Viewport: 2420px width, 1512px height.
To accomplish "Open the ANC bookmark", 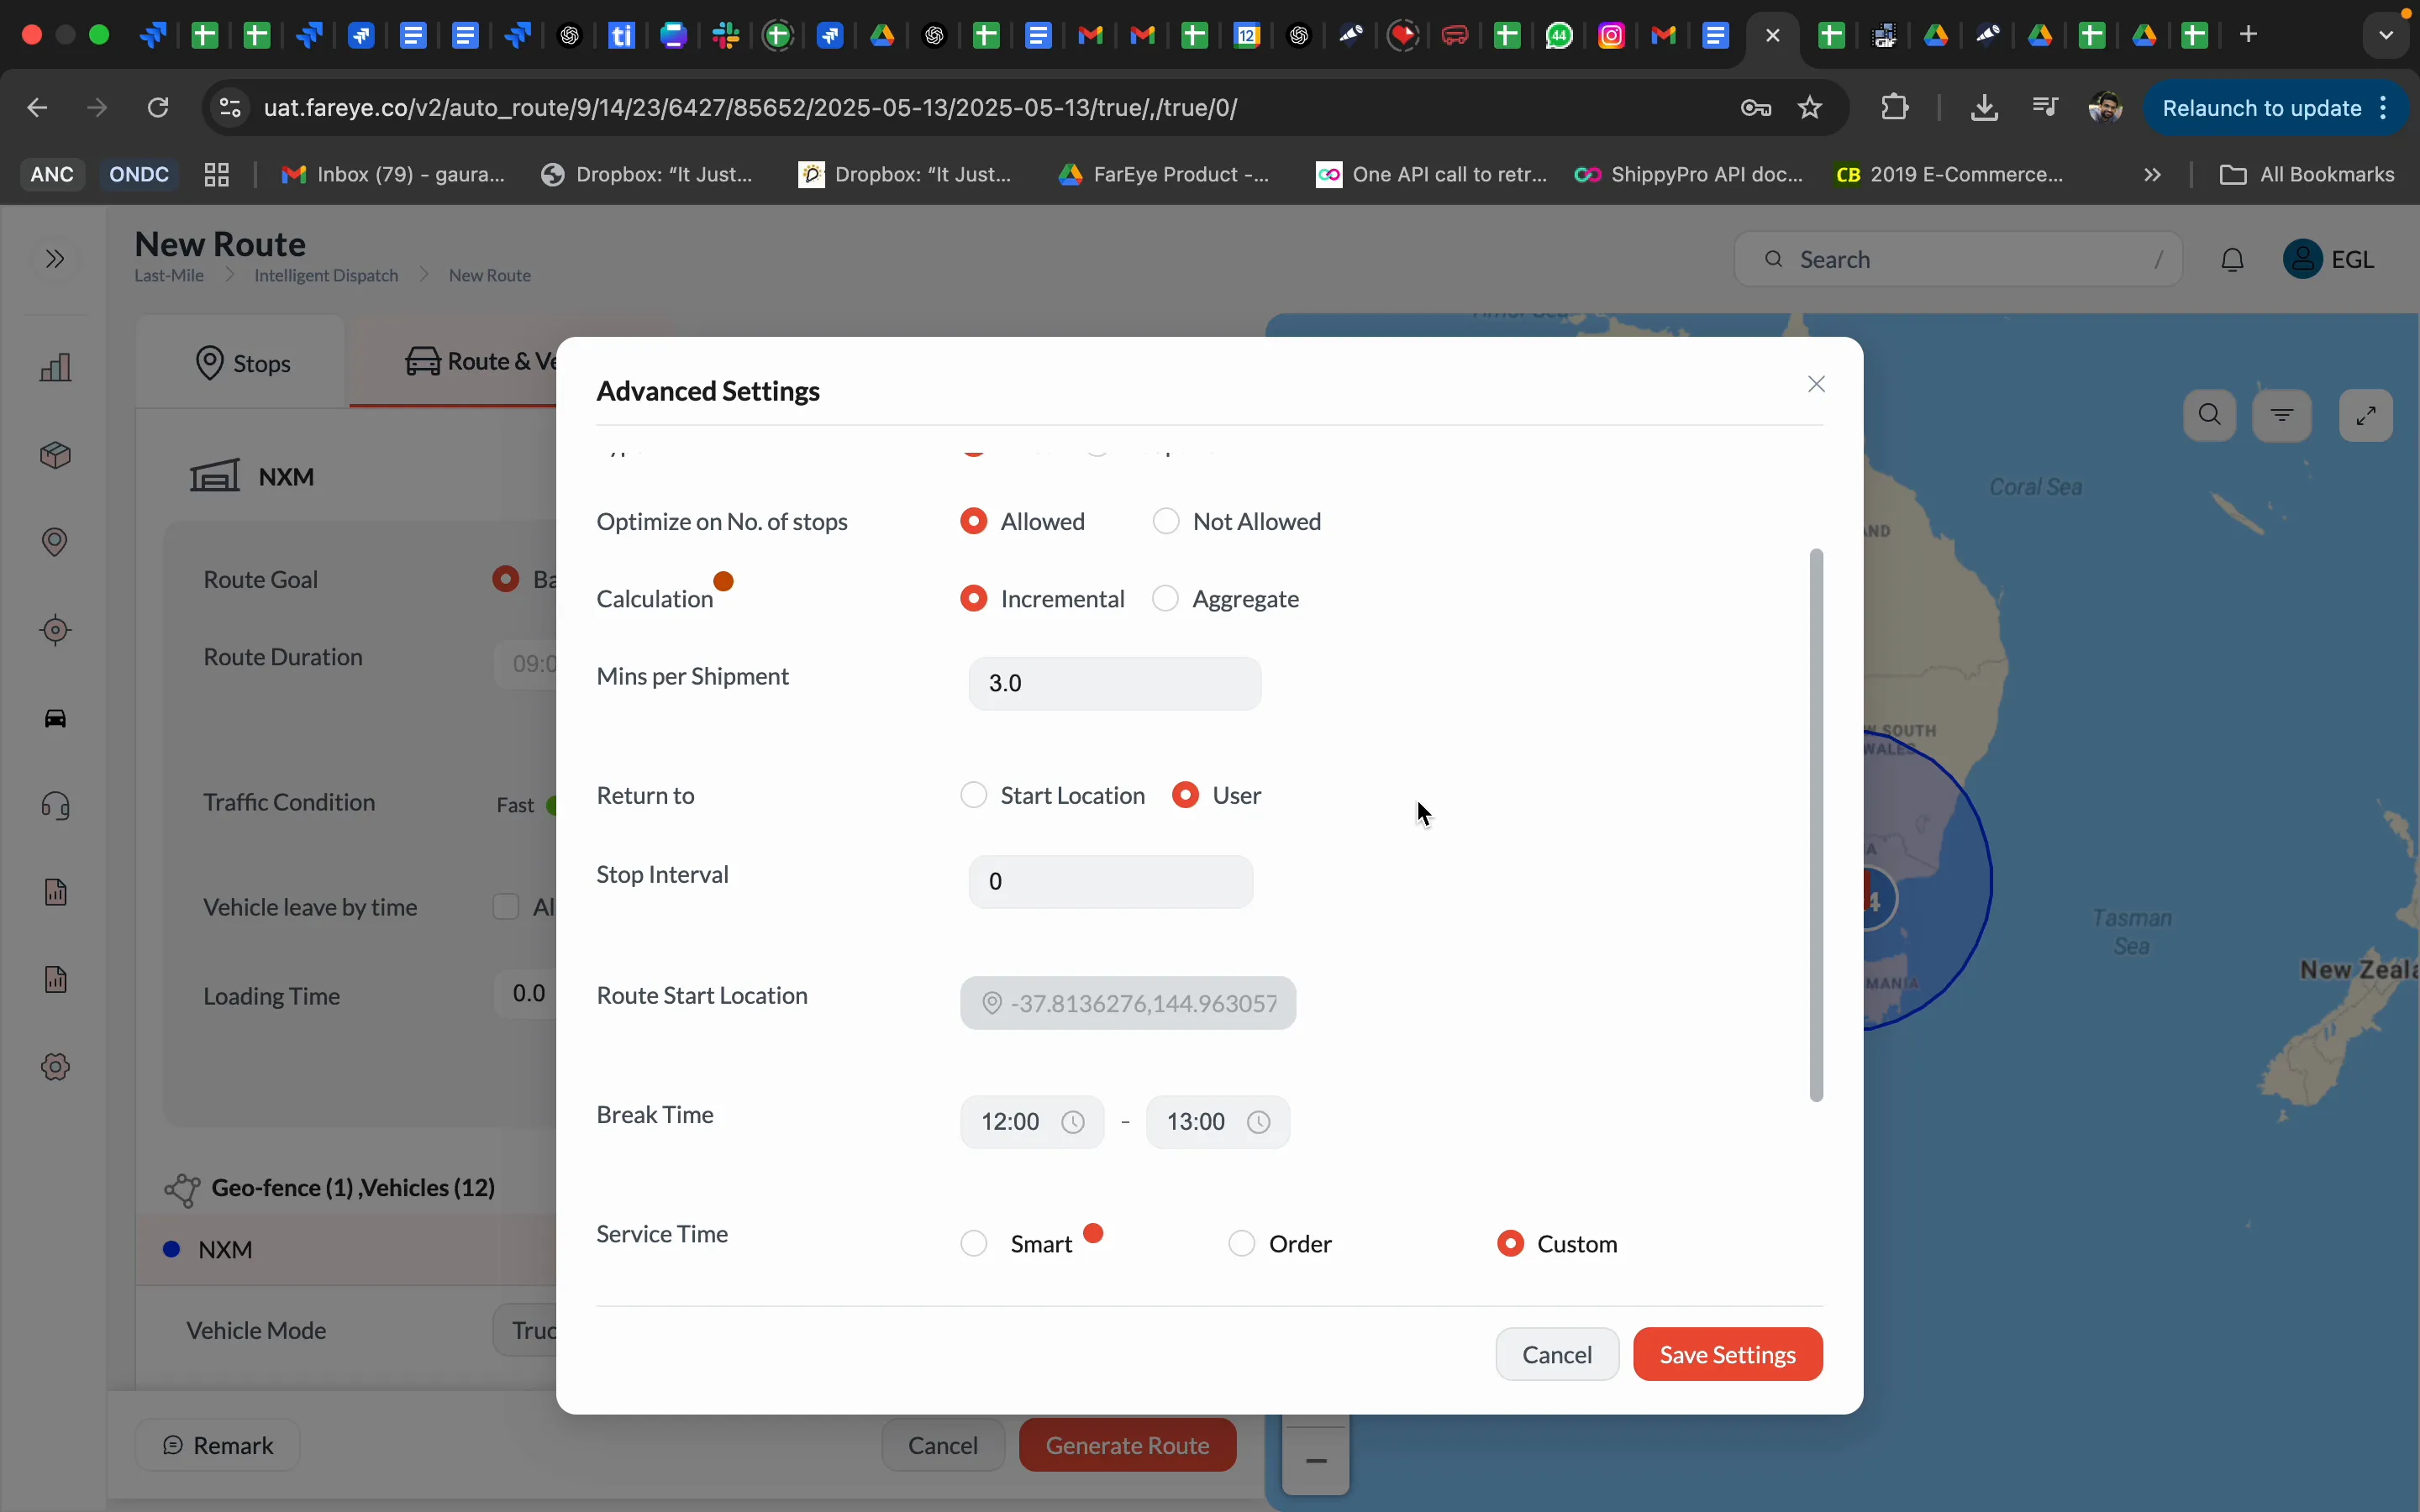I will pos(51,175).
